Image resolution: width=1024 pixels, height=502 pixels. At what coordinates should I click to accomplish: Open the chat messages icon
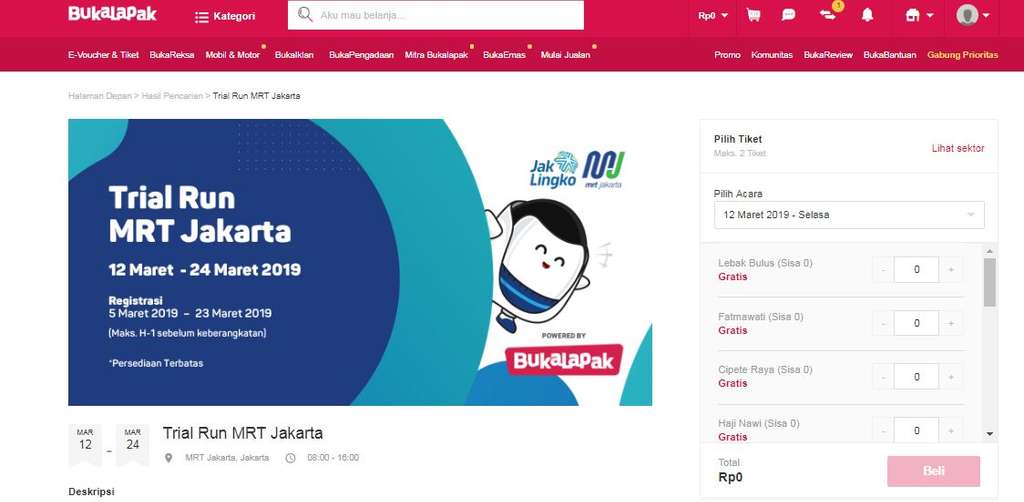click(x=789, y=15)
